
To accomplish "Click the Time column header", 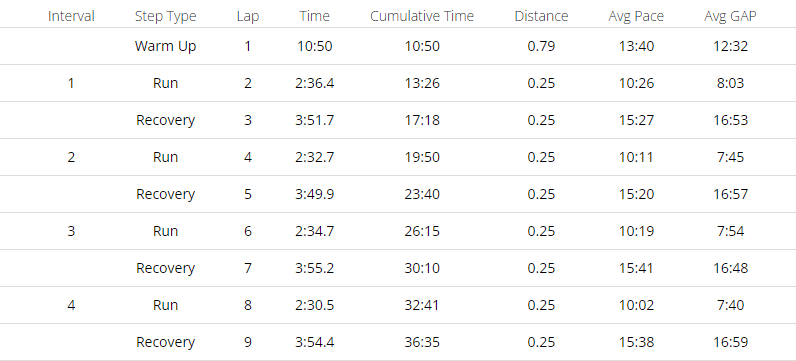I will pyautogui.click(x=315, y=16).
